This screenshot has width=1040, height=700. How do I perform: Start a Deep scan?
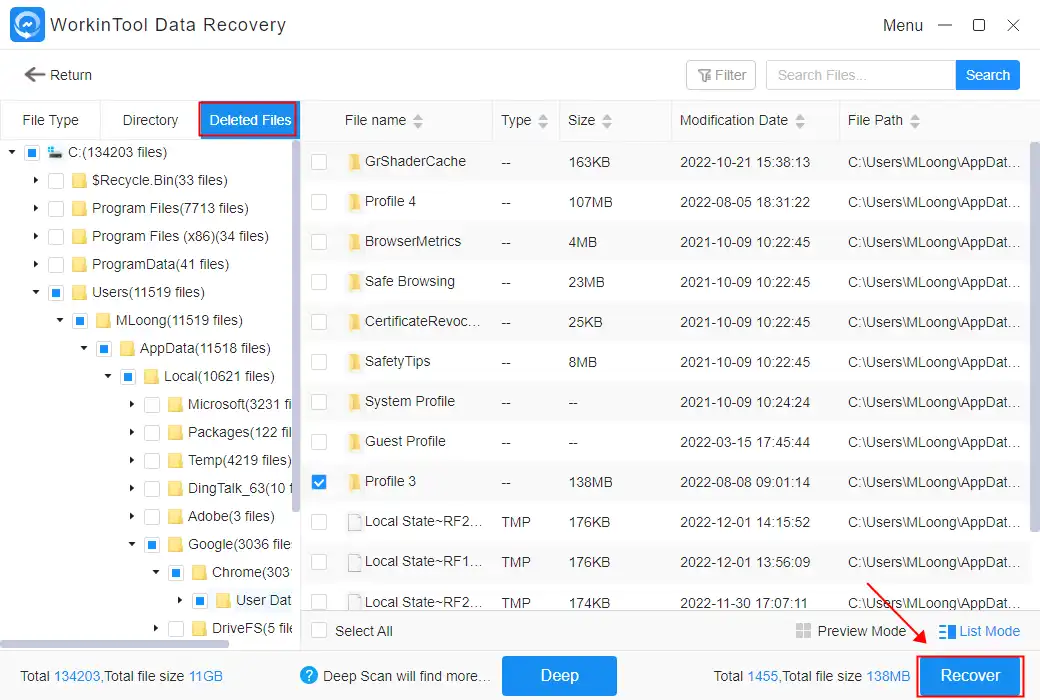(559, 675)
